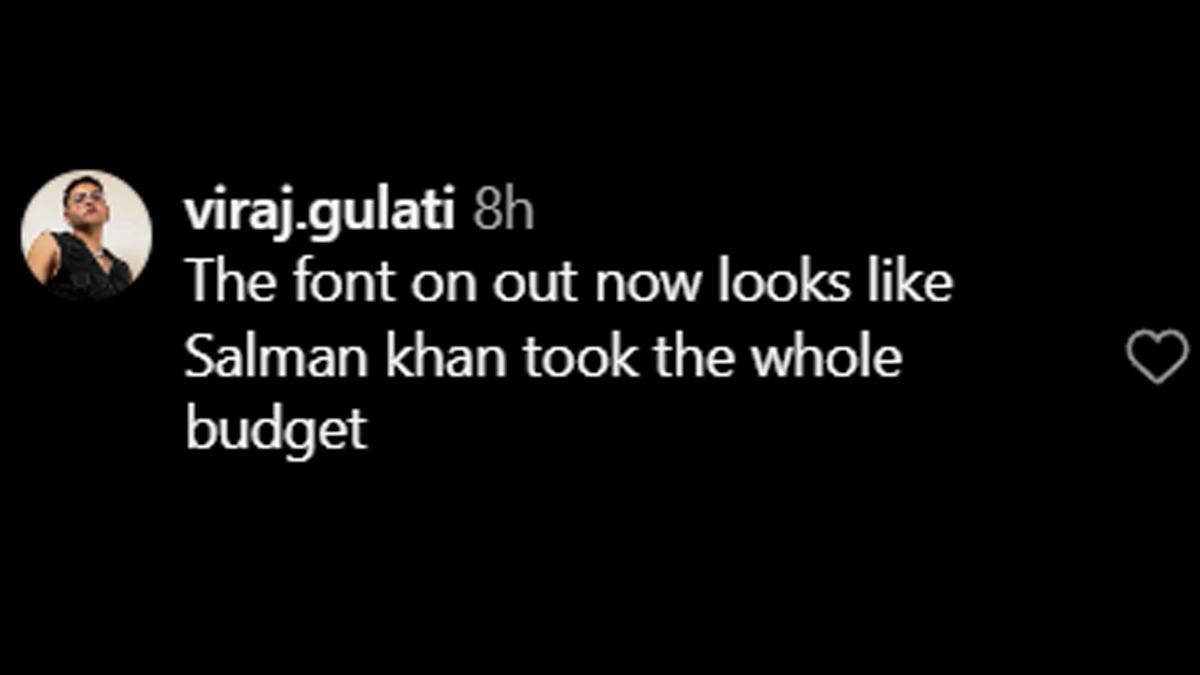Like the comment with the heart icon
This screenshot has height=675, width=1200.
pyautogui.click(x=1158, y=357)
